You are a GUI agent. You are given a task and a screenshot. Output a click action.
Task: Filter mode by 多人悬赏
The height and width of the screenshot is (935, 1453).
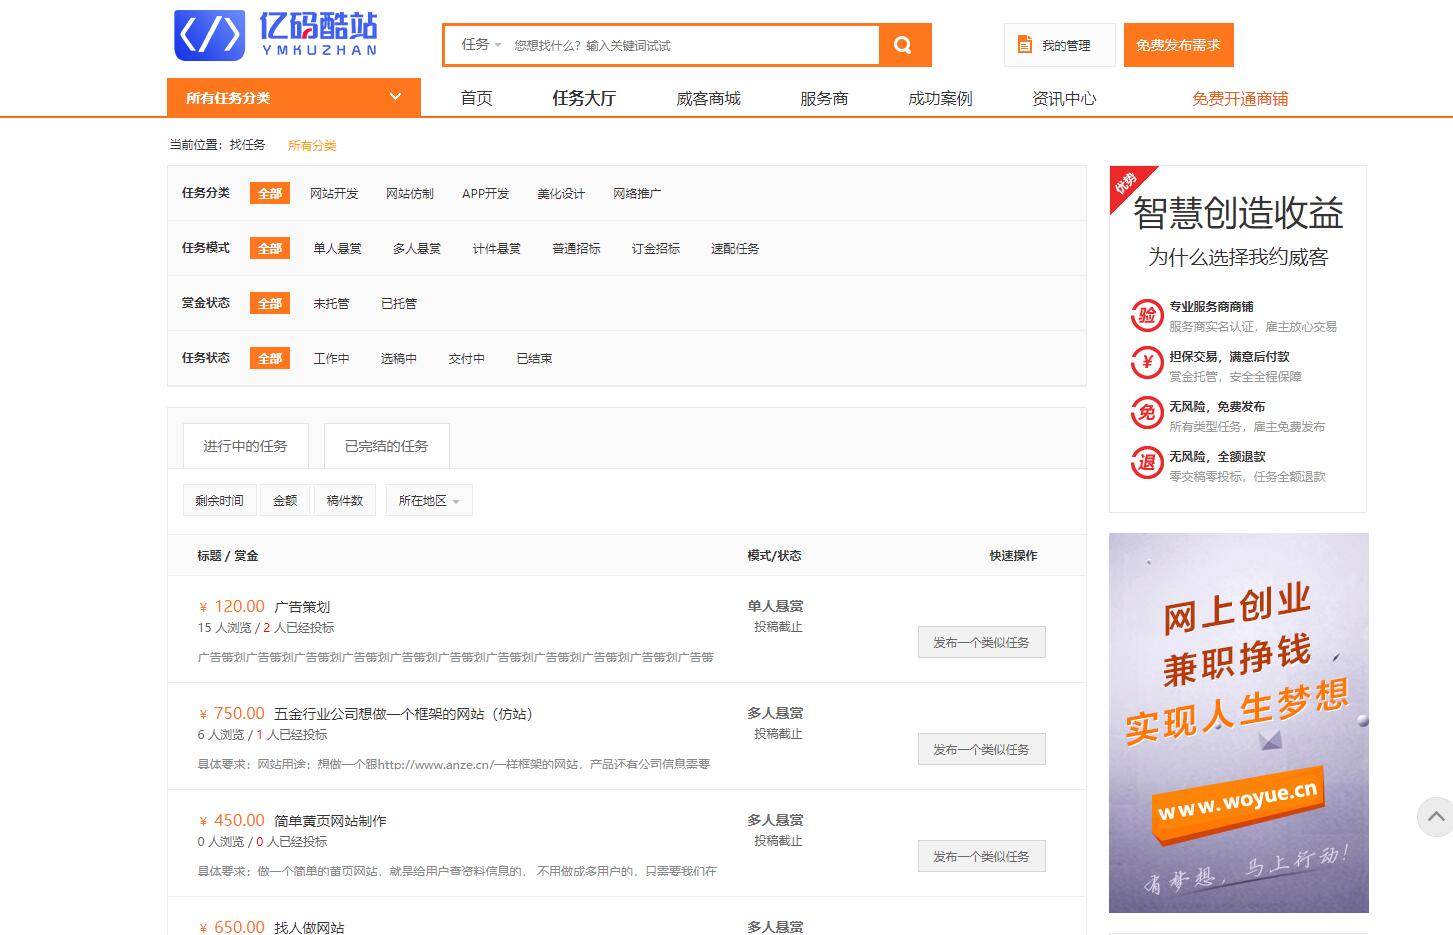tap(417, 248)
